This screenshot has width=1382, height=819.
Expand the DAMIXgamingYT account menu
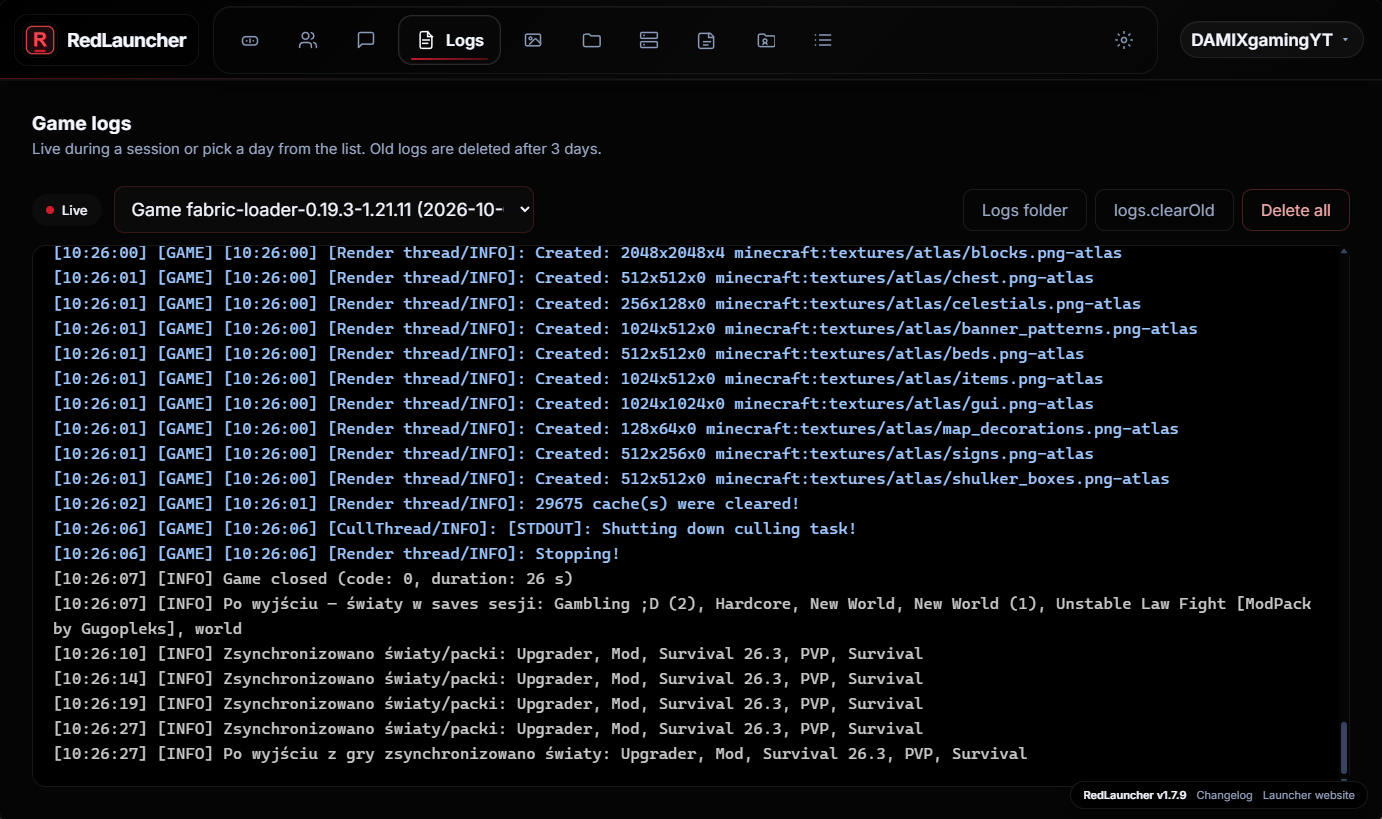(x=1271, y=40)
